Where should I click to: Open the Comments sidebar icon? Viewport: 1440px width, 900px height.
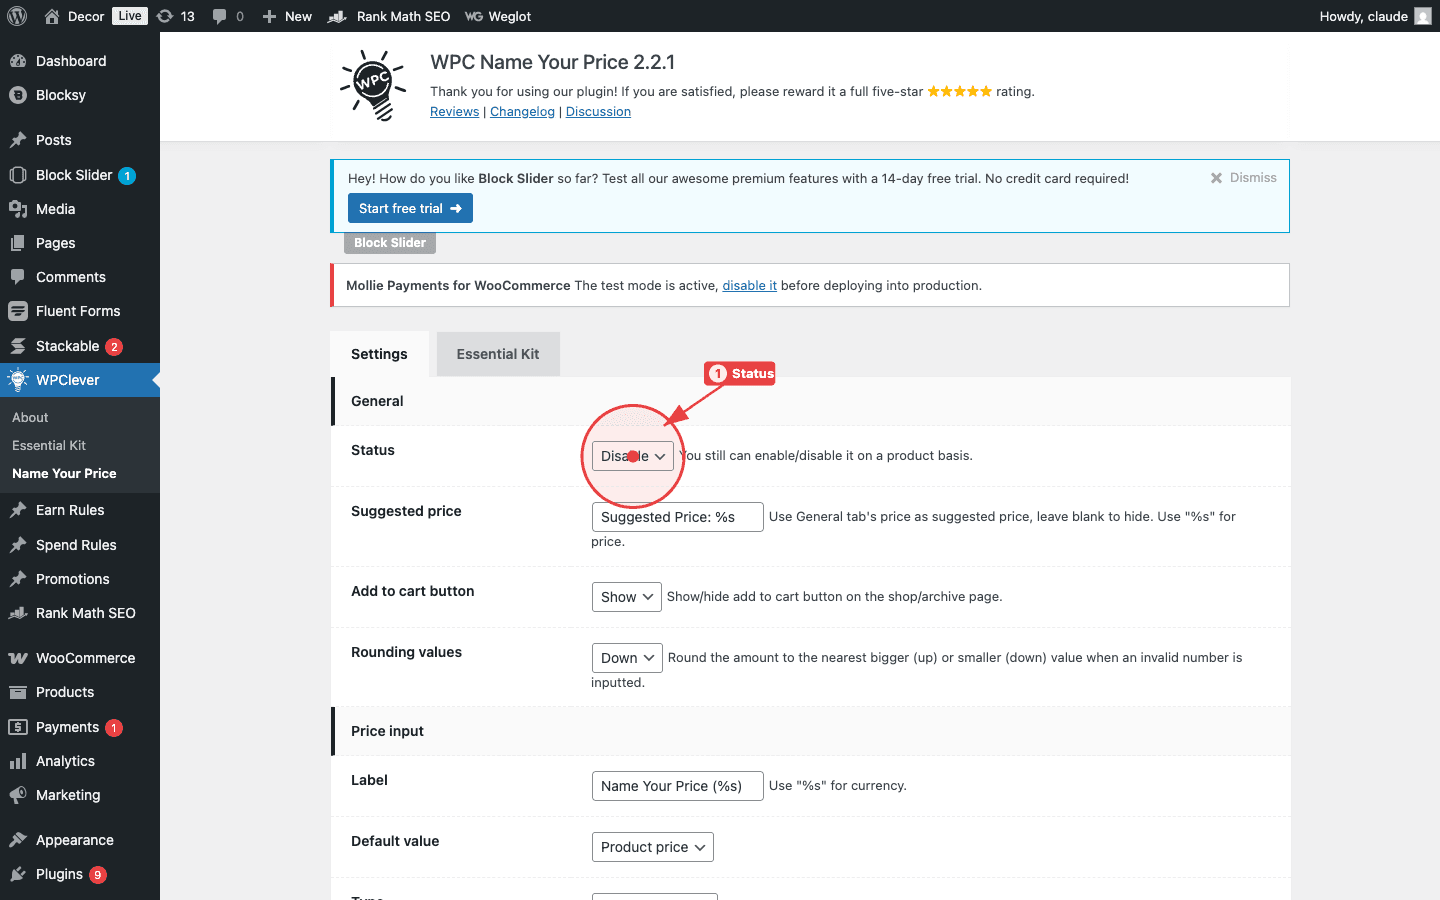click(x=18, y=277)
